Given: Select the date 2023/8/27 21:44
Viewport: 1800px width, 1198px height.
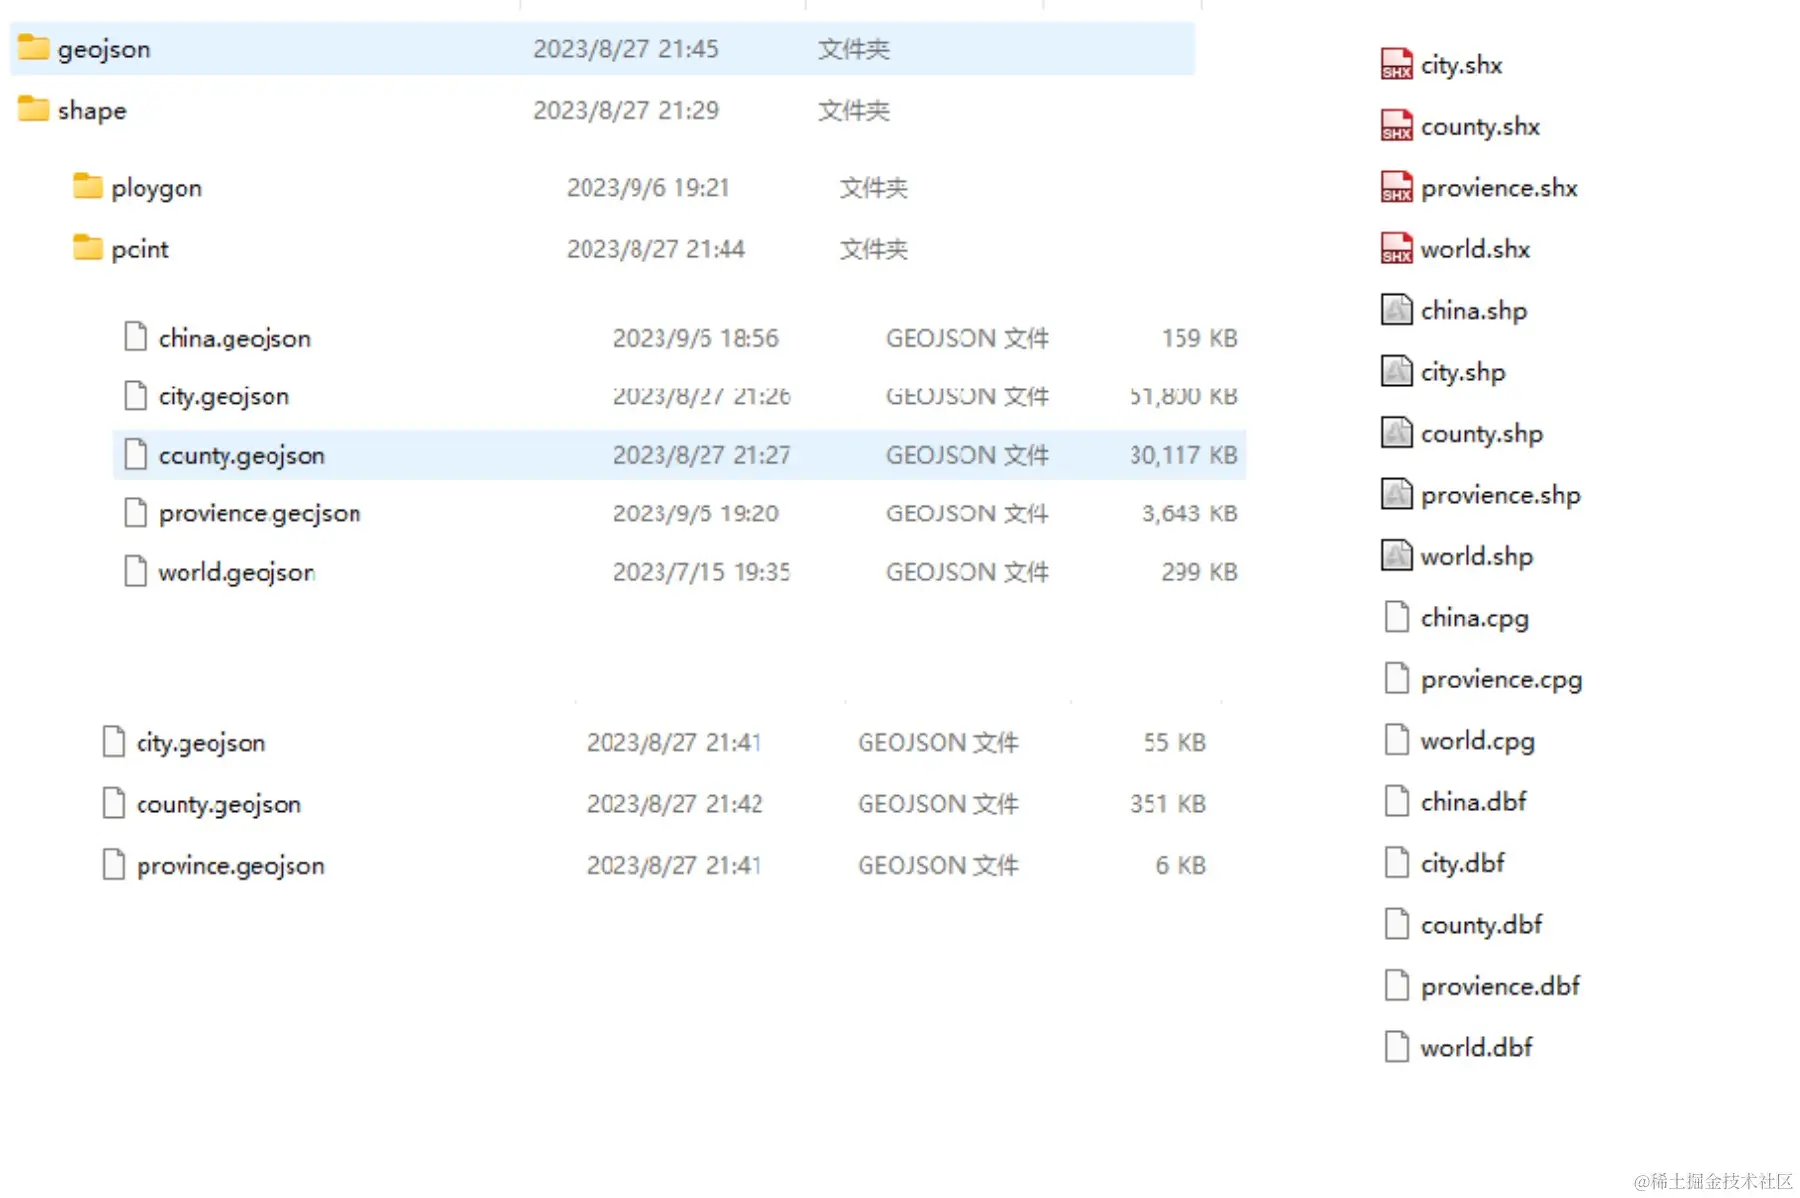Looking at the screenshot, I should pyautogui.click(x=656, y=249).
